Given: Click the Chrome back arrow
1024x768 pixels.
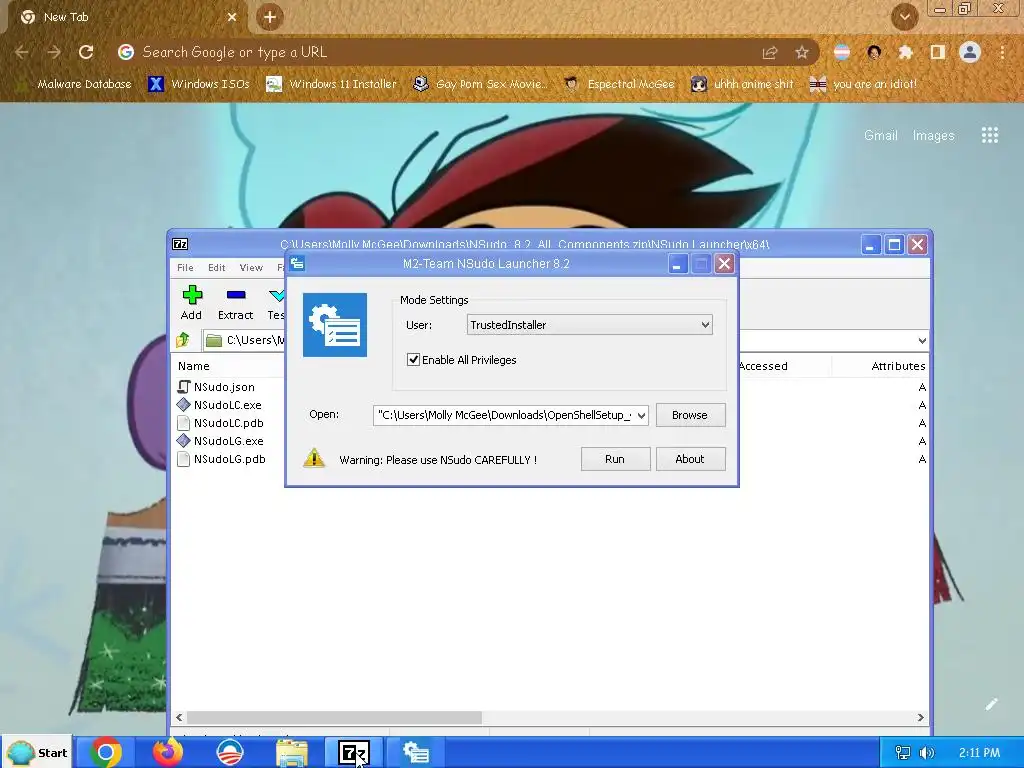Looking at the screenshot, I should tap(22, 52).
